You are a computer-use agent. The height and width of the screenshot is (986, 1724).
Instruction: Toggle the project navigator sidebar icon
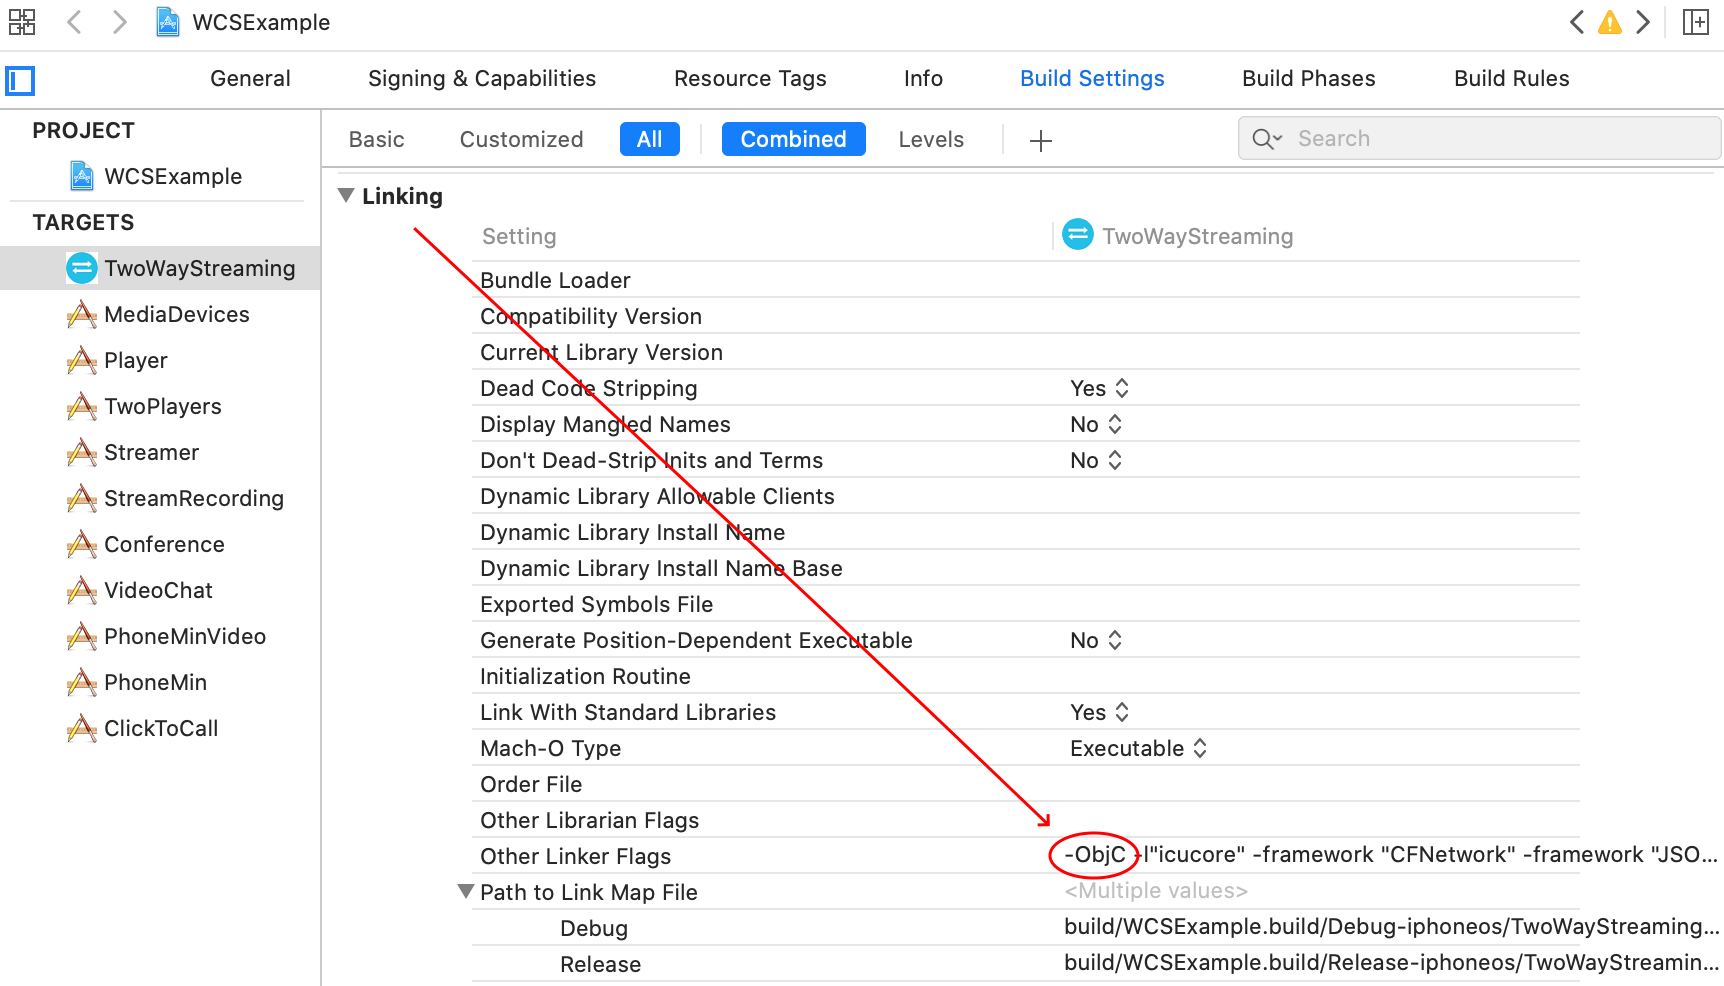pyautogui.click(x=20, y=80)
